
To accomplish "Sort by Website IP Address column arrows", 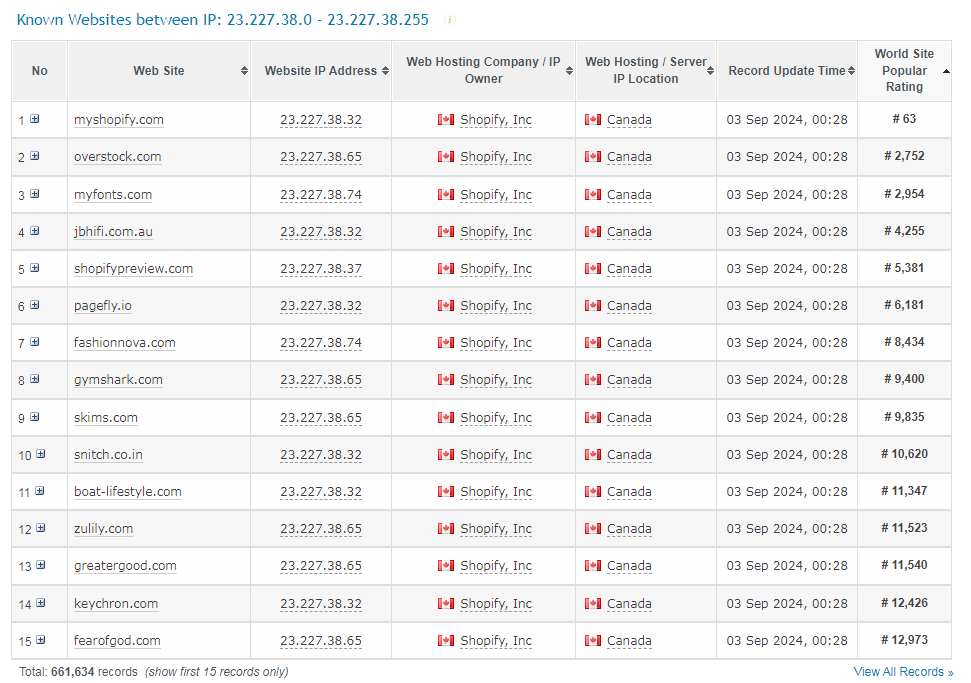I will tap(385, 71).
